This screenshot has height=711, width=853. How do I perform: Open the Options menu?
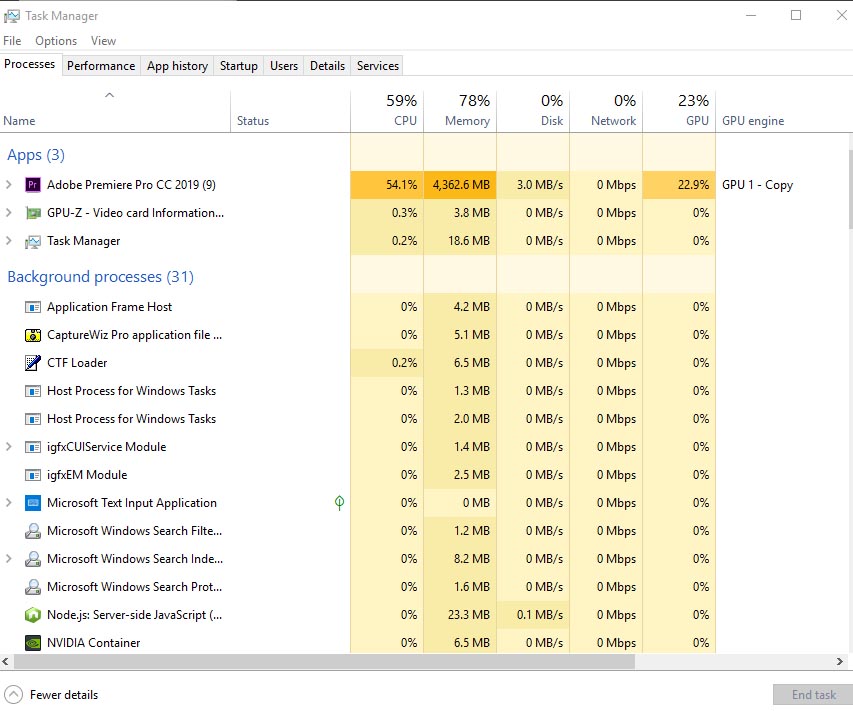[x=56, y=41]
